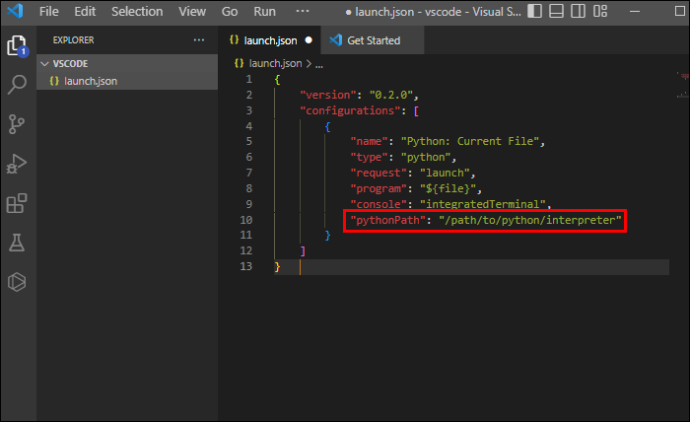Click line number 10 in the gutter

(x=246, y=220)
